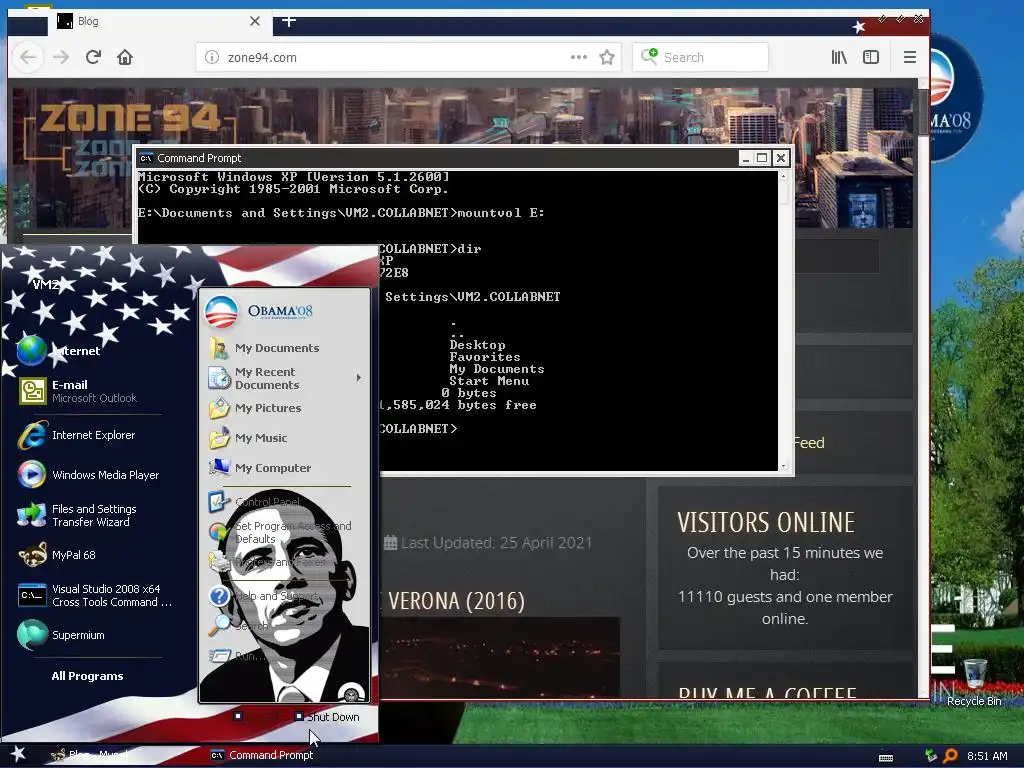Open Command Prompt window system menu icon
This screenshot has width=1024, height=768.
(x=146, y=158)
